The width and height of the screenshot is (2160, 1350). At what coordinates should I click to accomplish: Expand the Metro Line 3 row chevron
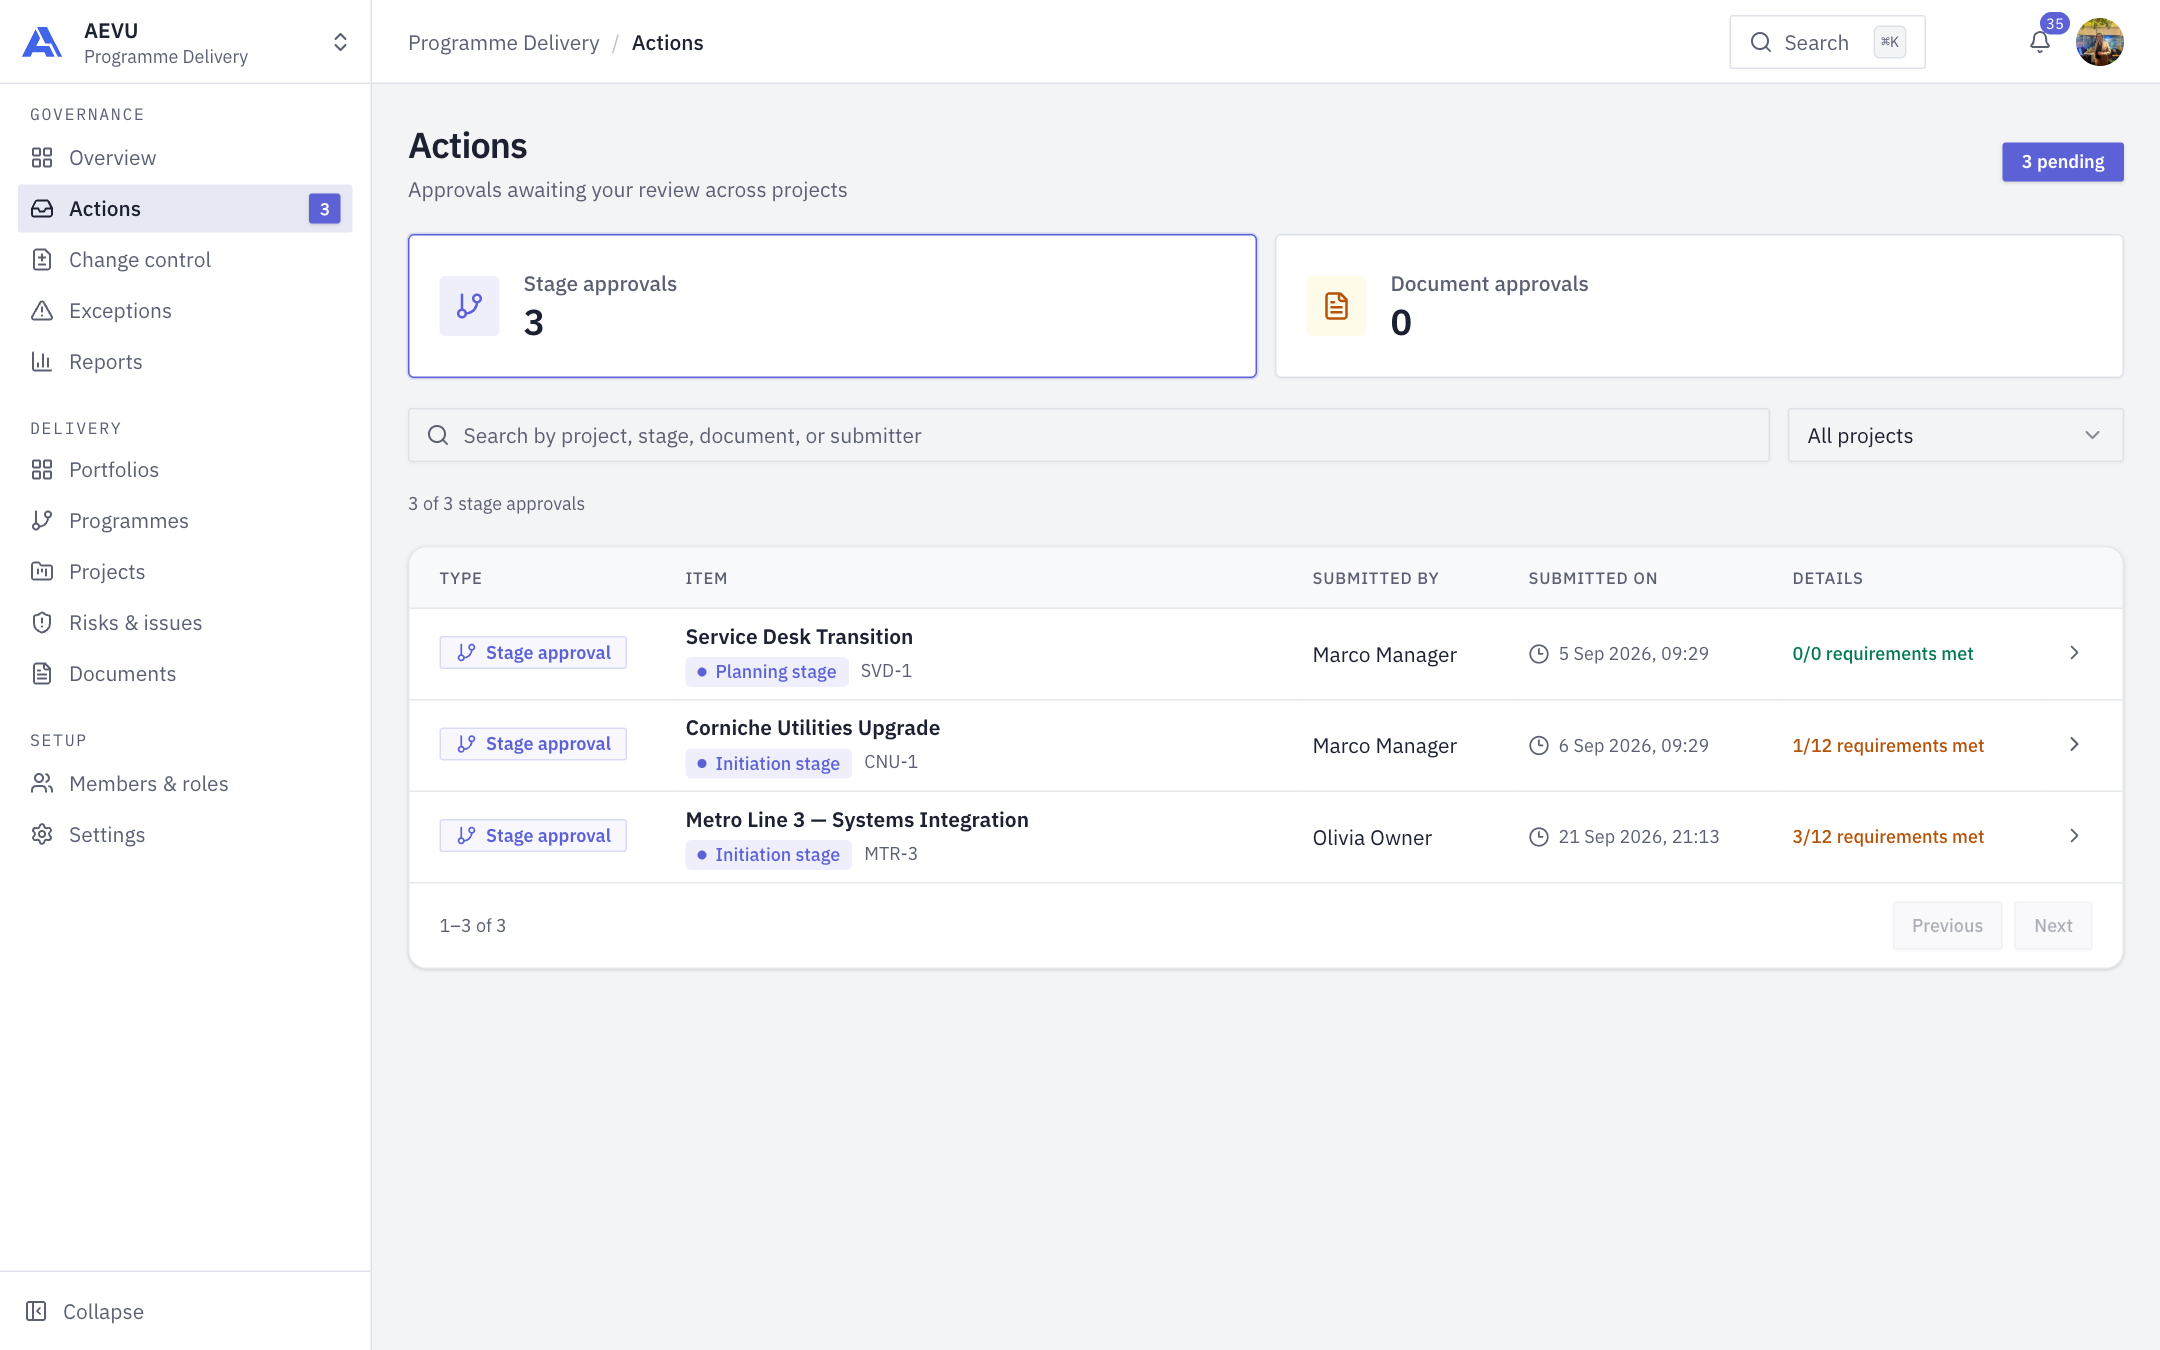(x=2074, y=836)
